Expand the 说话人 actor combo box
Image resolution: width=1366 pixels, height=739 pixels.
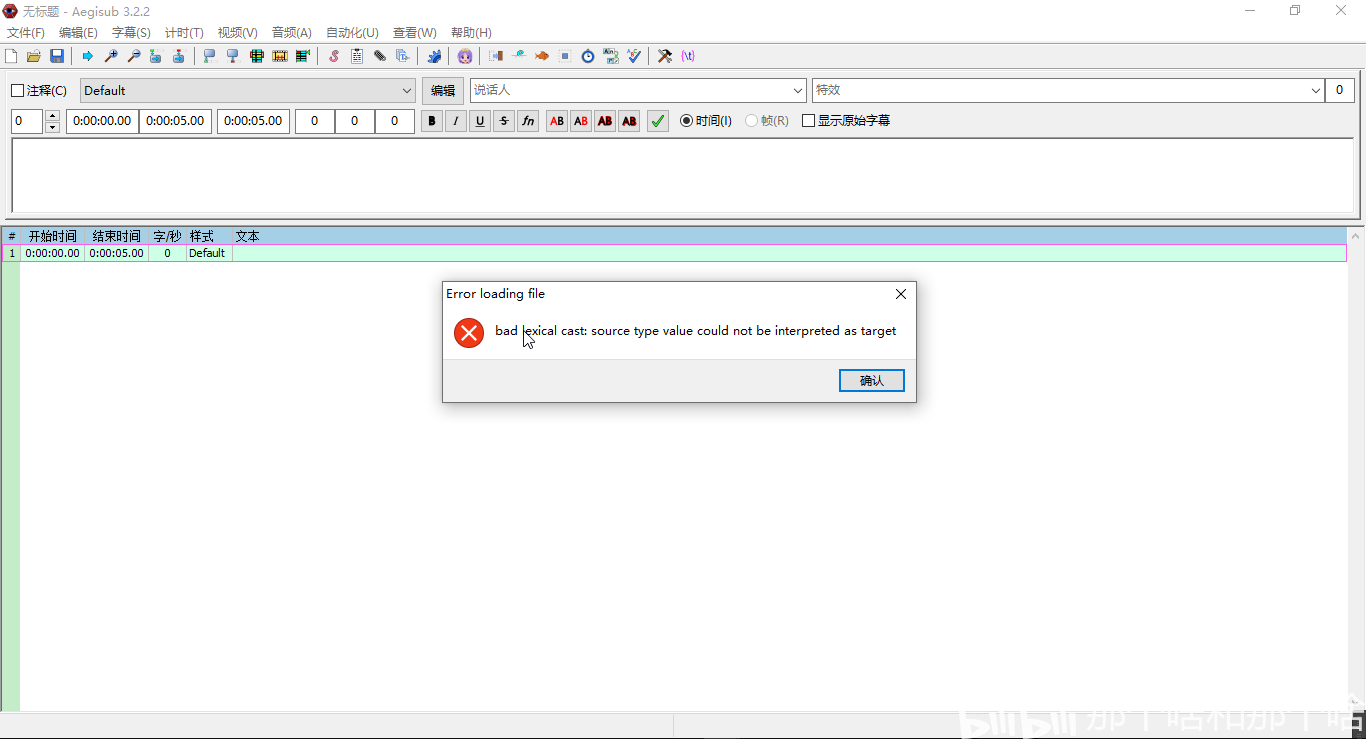tap(798, 91)
